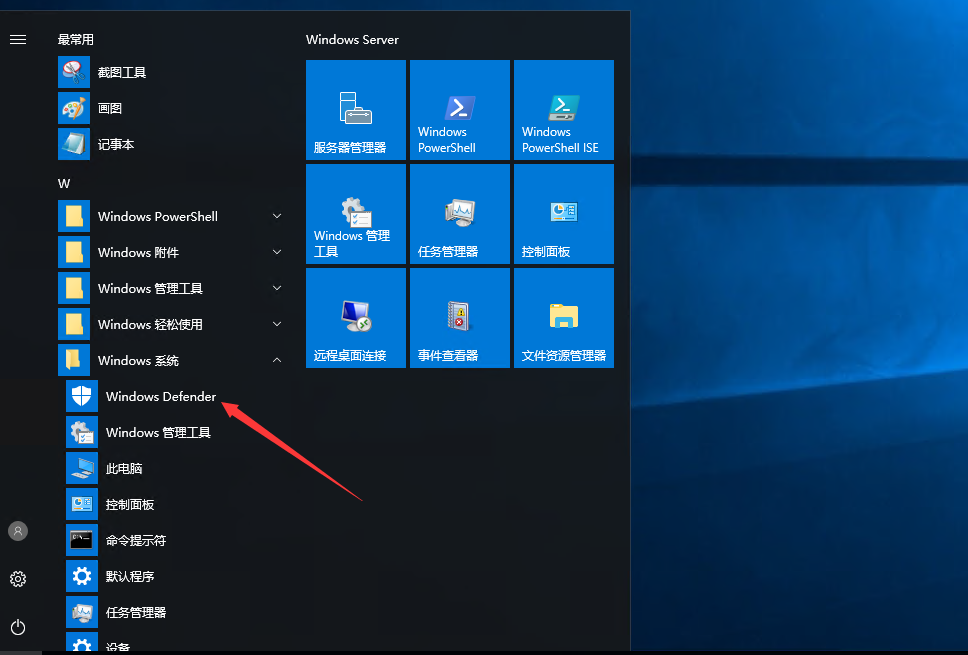This screenshot has height=655, width=968.
Task: Jump to letter index via the W header
Action: [x=64, y=183]
